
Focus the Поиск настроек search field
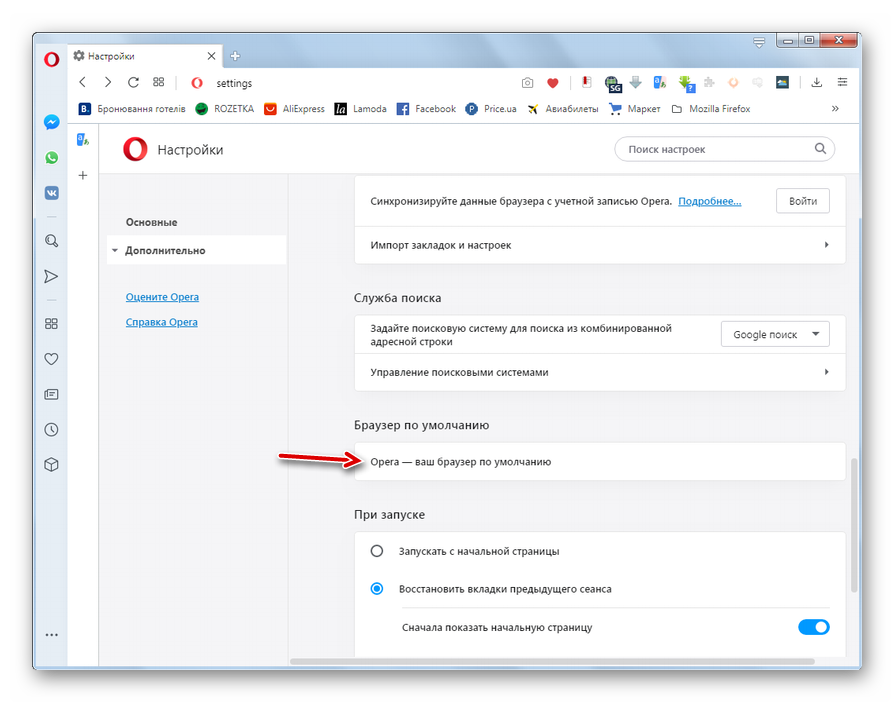click(x=724, y=149)
